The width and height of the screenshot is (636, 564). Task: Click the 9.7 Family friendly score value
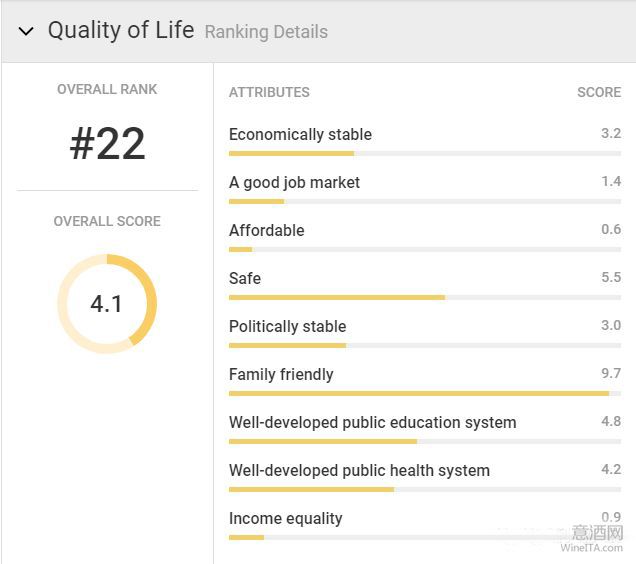tap(611, 373)
